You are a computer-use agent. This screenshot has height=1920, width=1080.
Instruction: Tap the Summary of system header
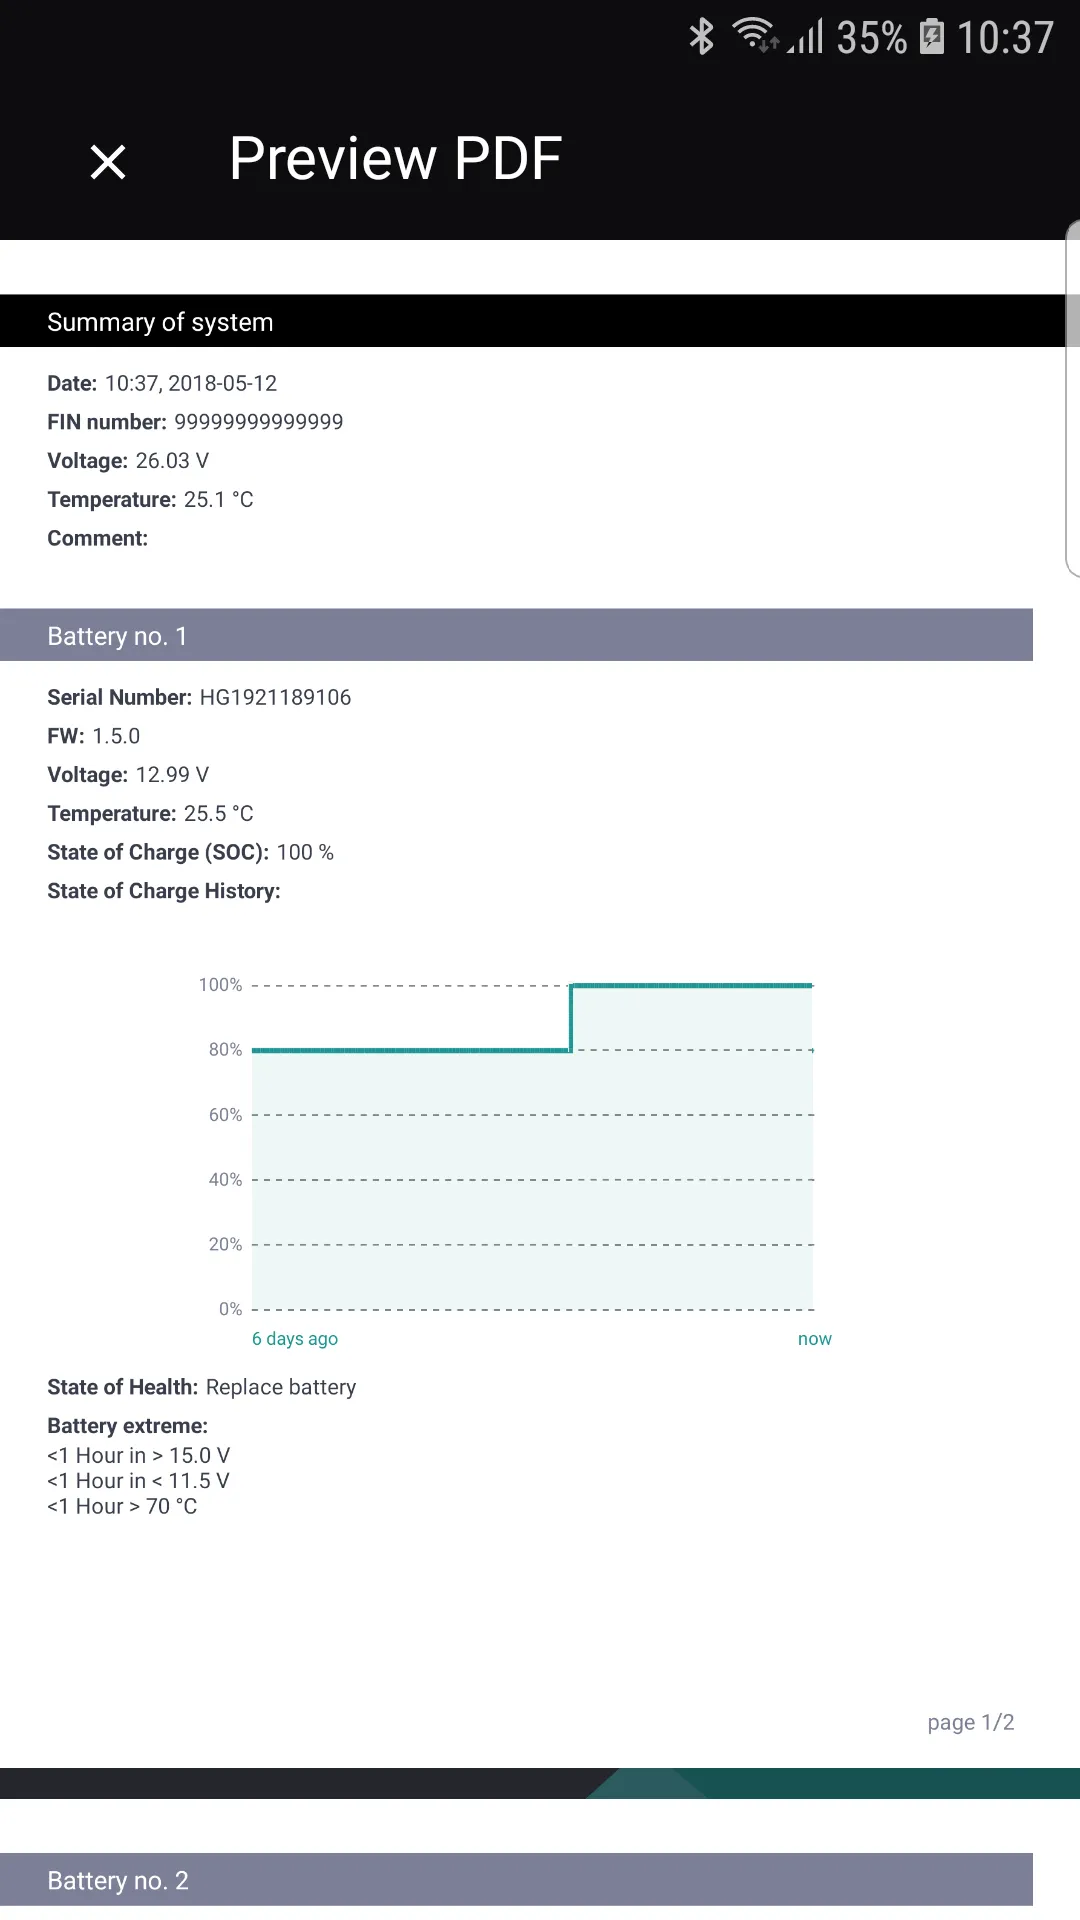click(160, 322)
